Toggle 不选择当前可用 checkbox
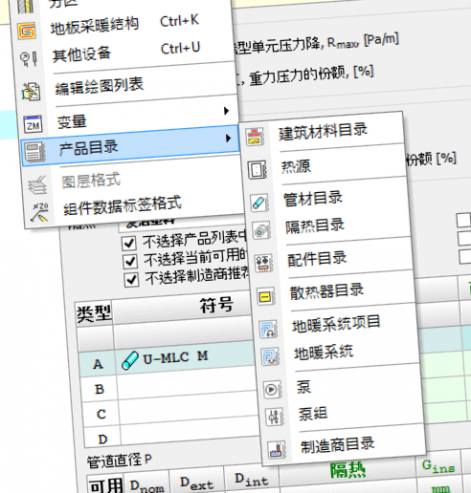Image resolution: width=471 pixels, height=493 pixels. [130, 262]
